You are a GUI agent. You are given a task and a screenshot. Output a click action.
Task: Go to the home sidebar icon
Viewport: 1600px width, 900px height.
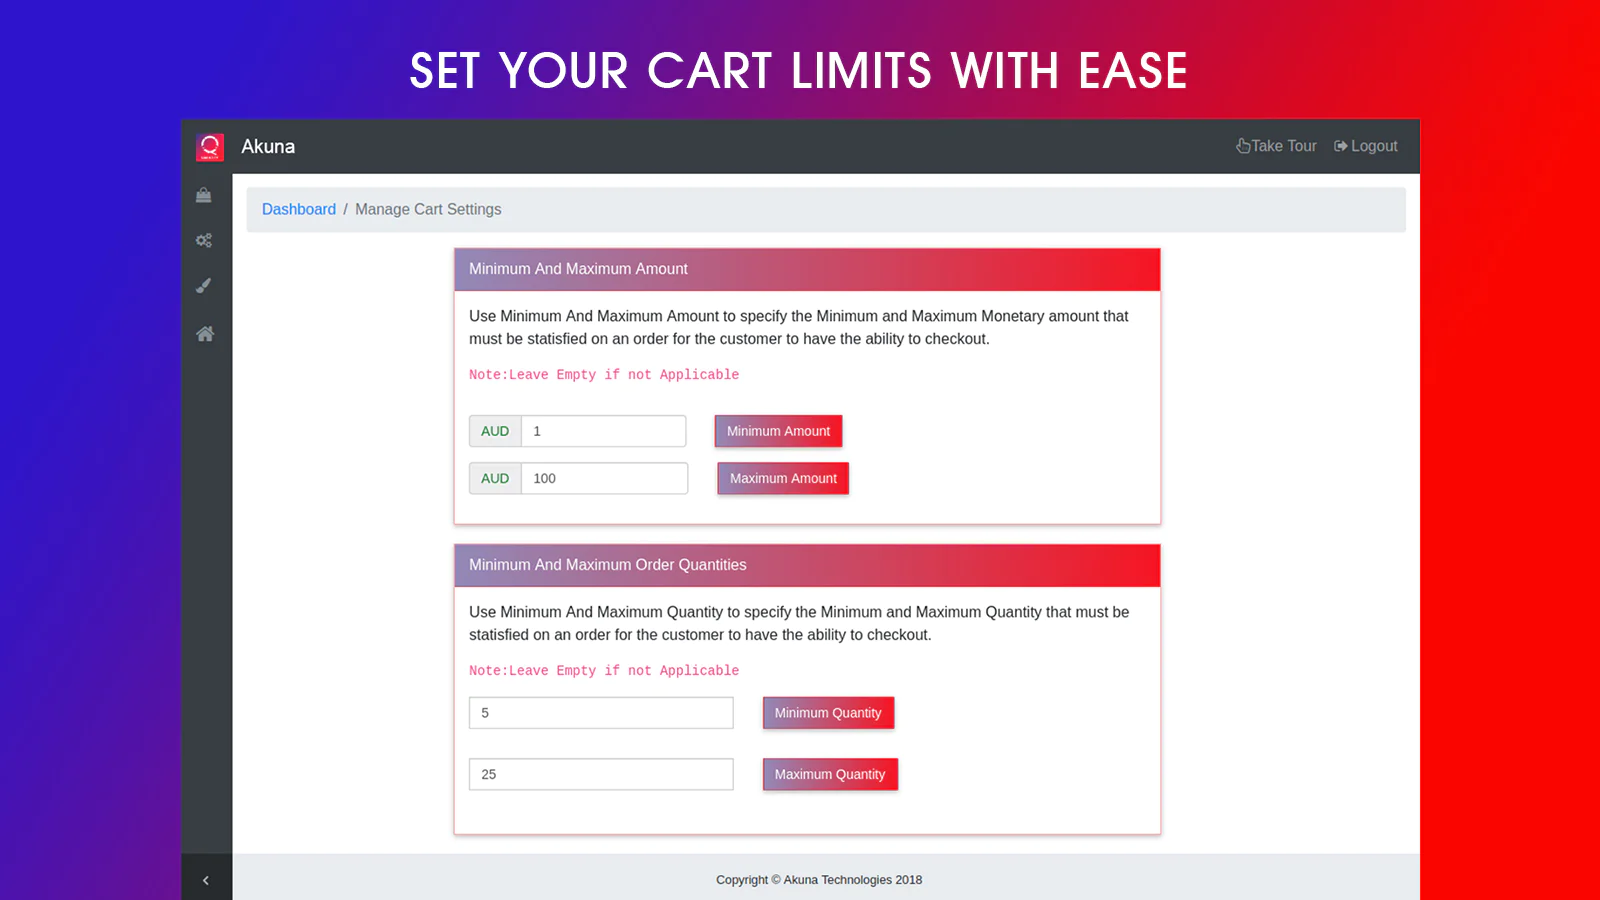point(205,334)
